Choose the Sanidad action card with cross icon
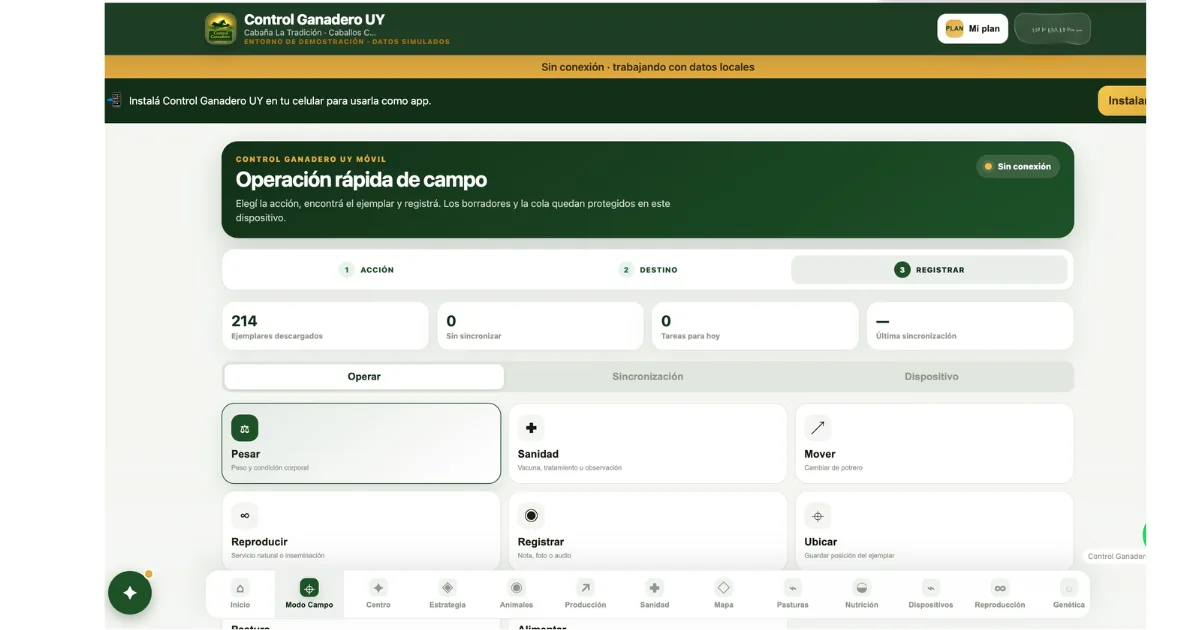The width and height of the screenshot is (1200, 630). 648,444
